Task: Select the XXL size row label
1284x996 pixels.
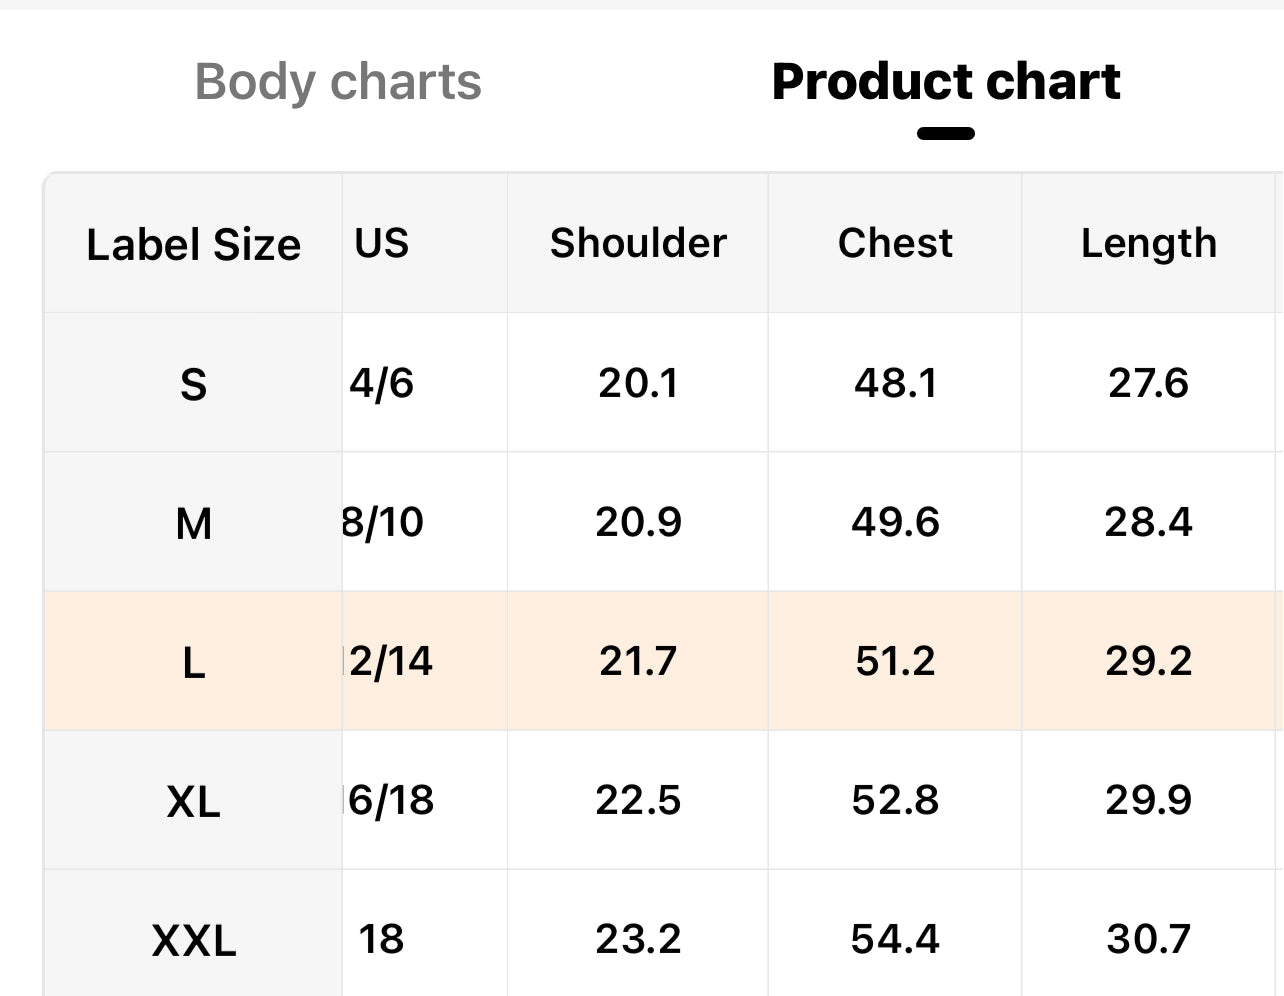Action: click(x=193, y=941)
